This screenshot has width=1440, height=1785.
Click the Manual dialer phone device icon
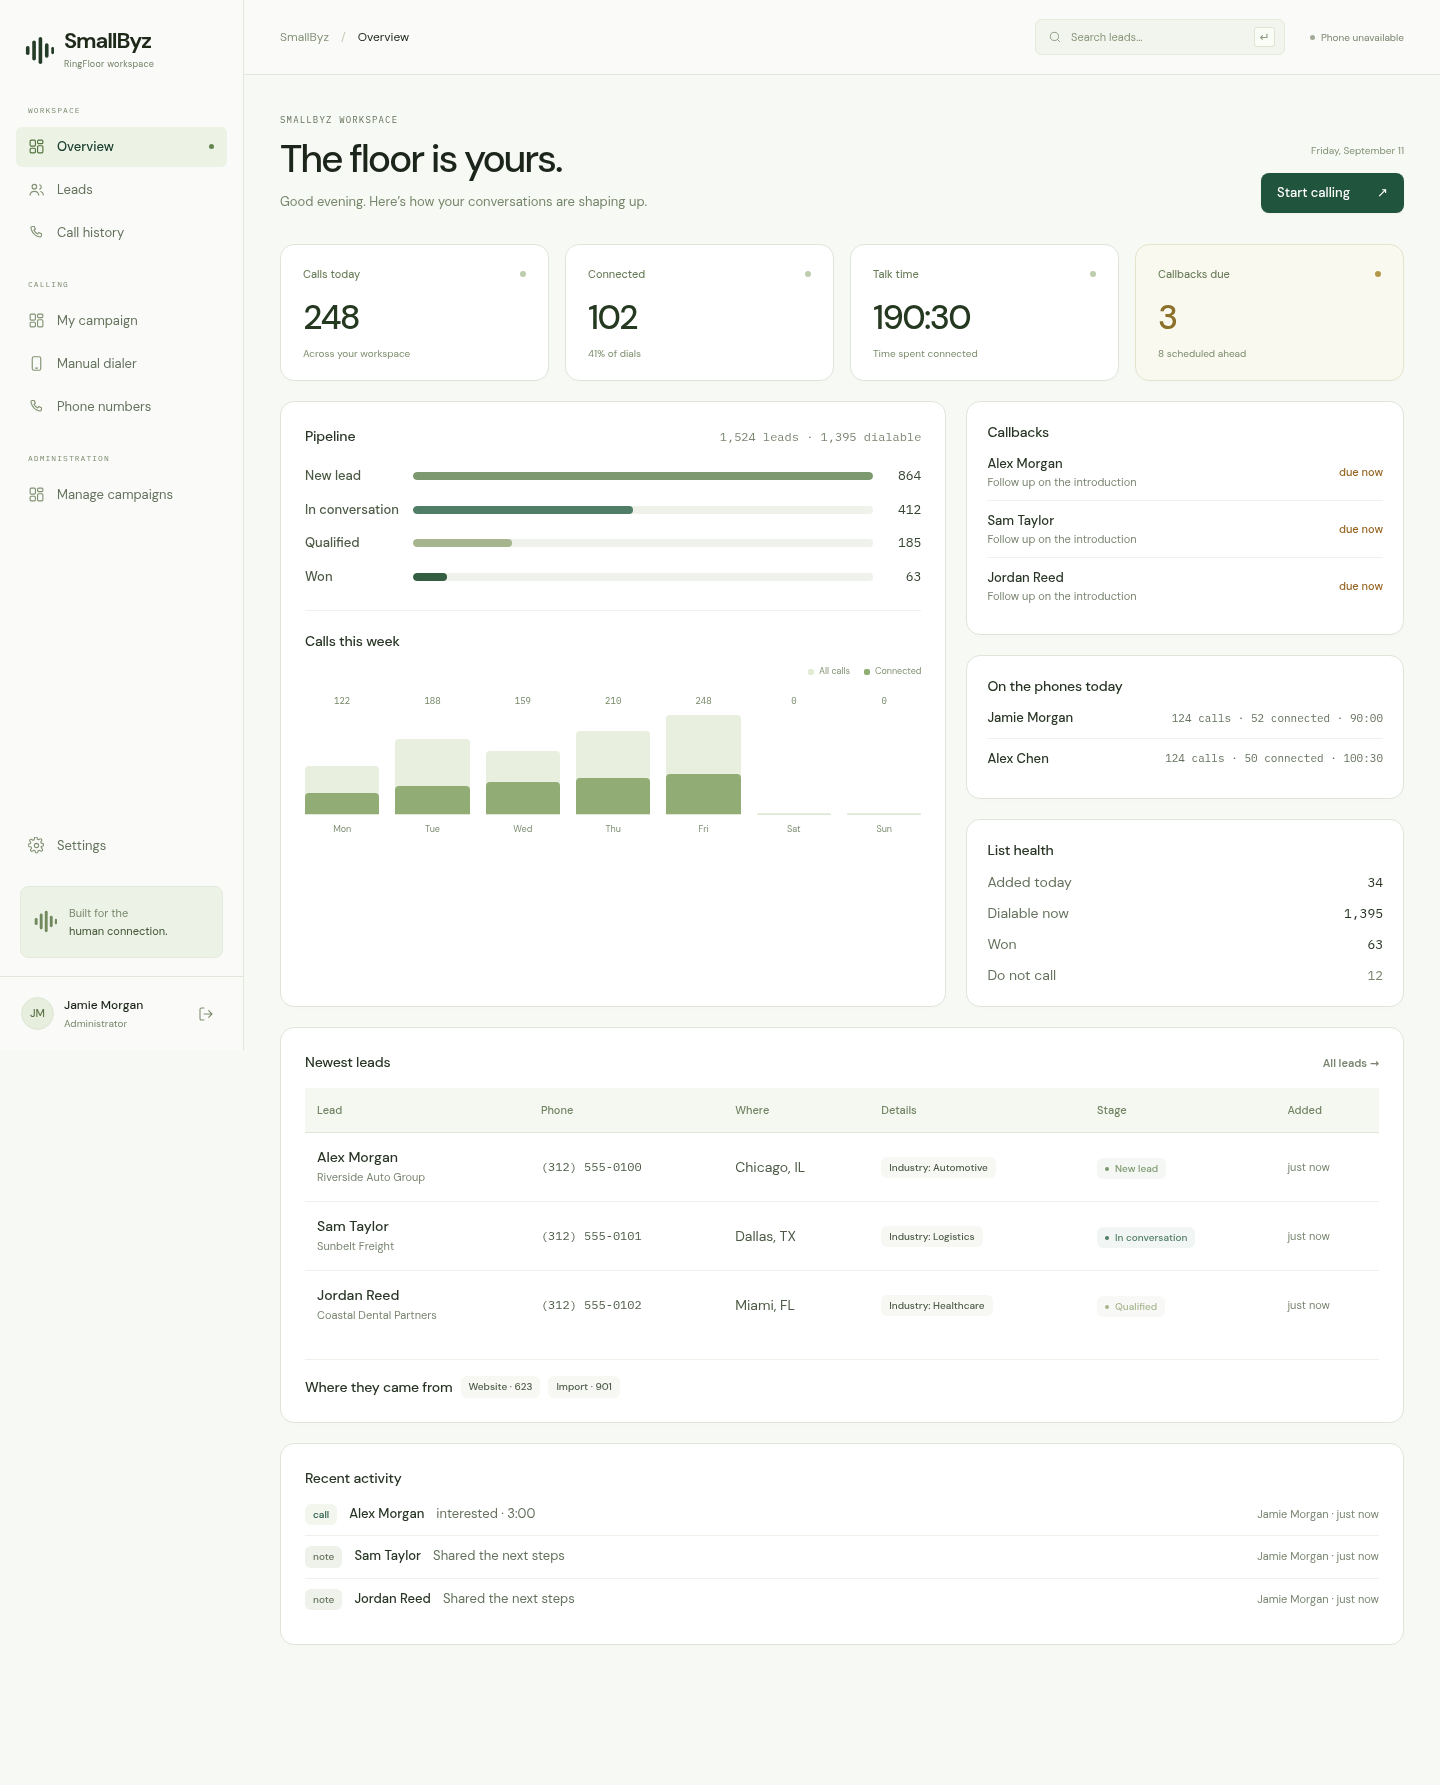pos(37,364)
